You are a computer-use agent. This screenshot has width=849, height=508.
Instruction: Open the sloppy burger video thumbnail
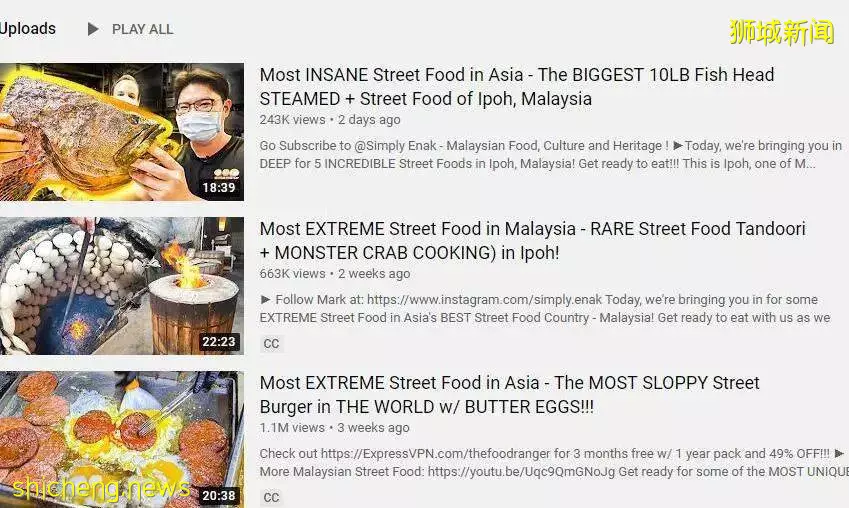click(x=122, y=439)
